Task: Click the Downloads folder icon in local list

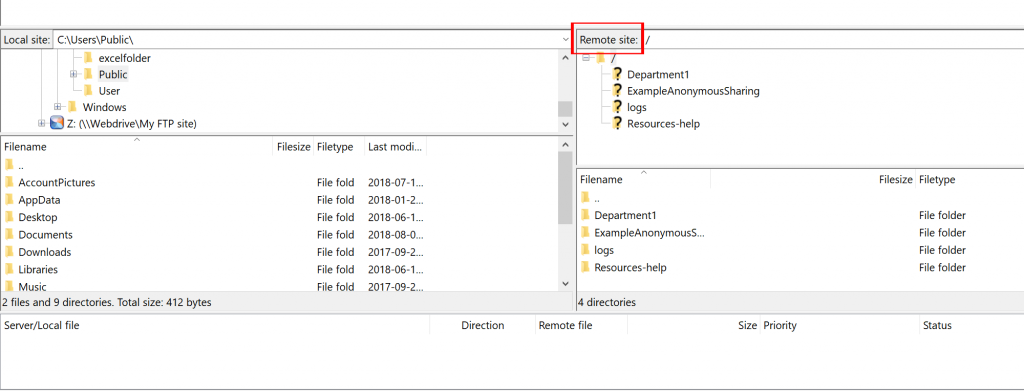Action: [x=9, y=252]
